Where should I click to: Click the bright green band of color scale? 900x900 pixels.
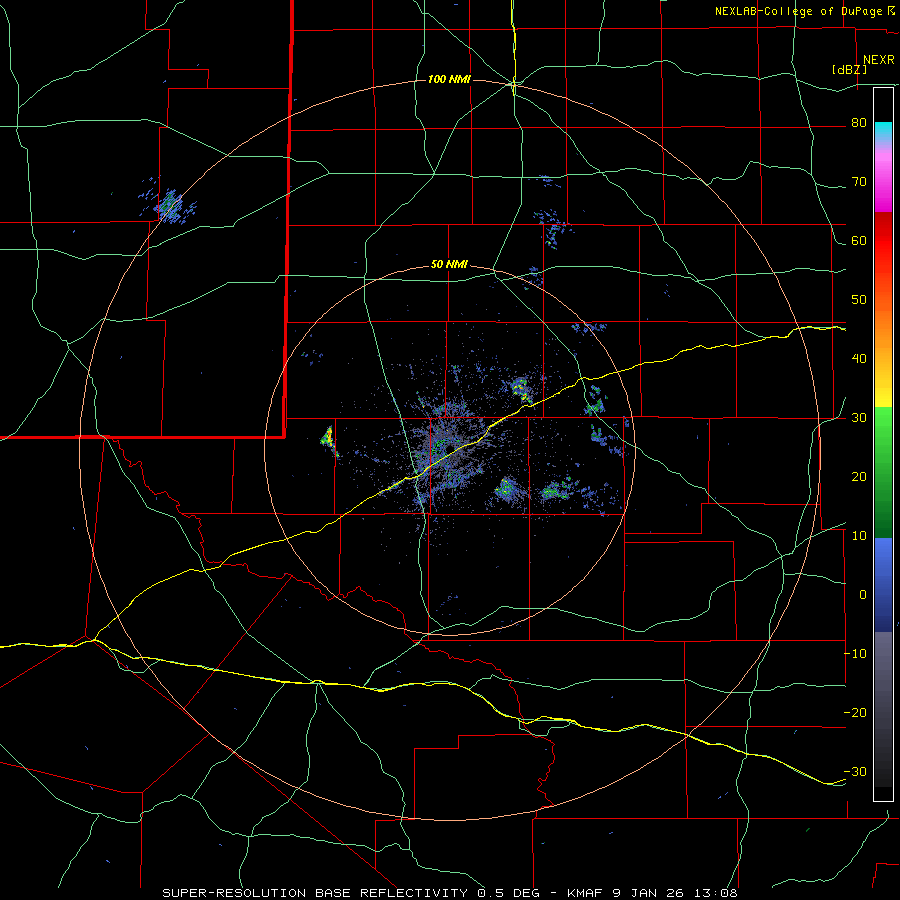tap(883, 430)
